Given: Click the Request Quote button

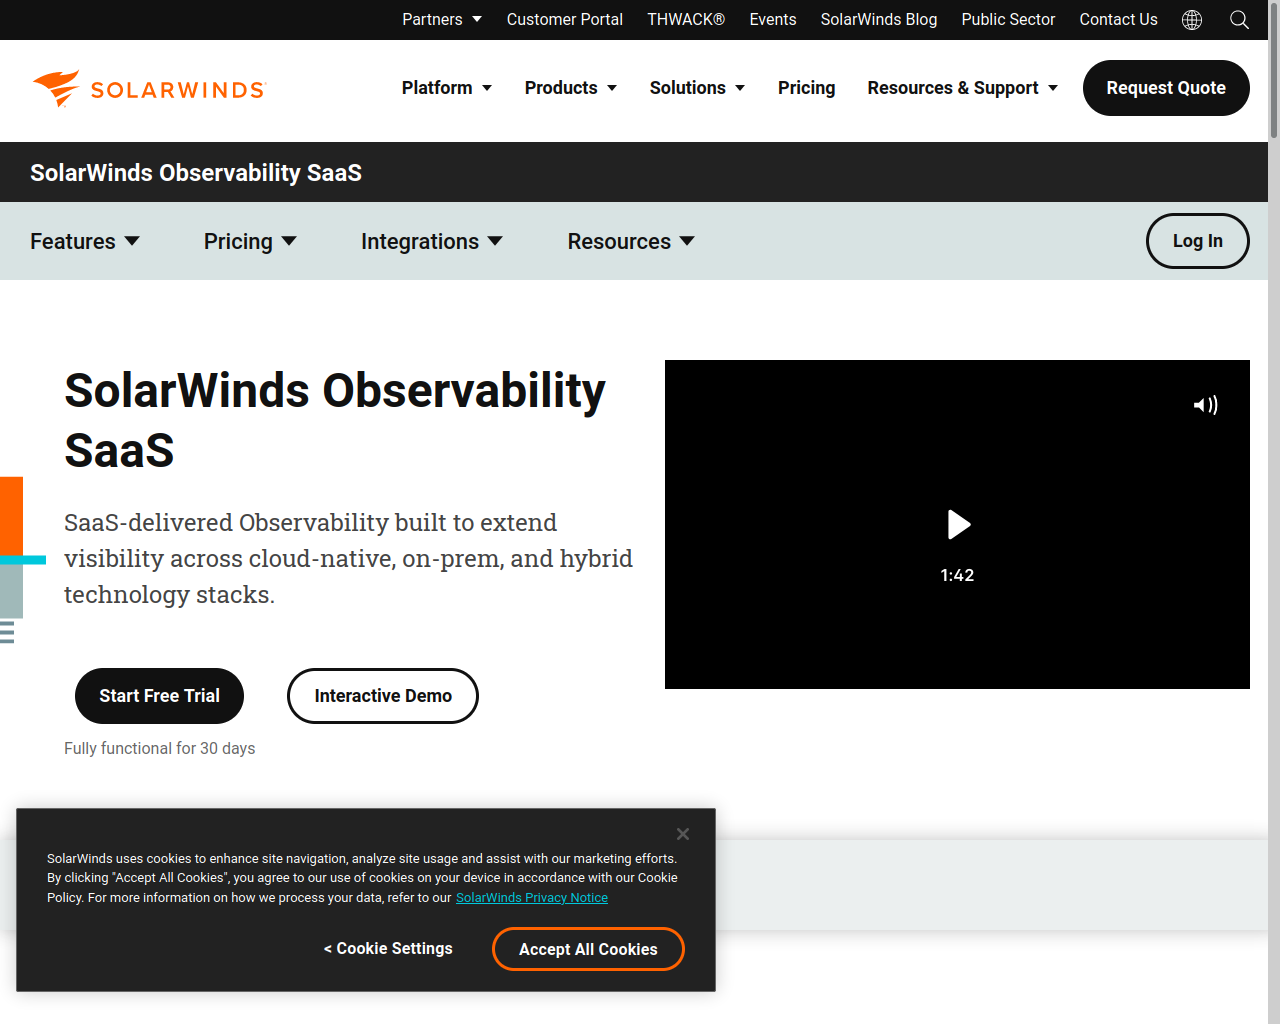Looking at the screenshot, I should pyautogui.click(x=1166, y=88).
